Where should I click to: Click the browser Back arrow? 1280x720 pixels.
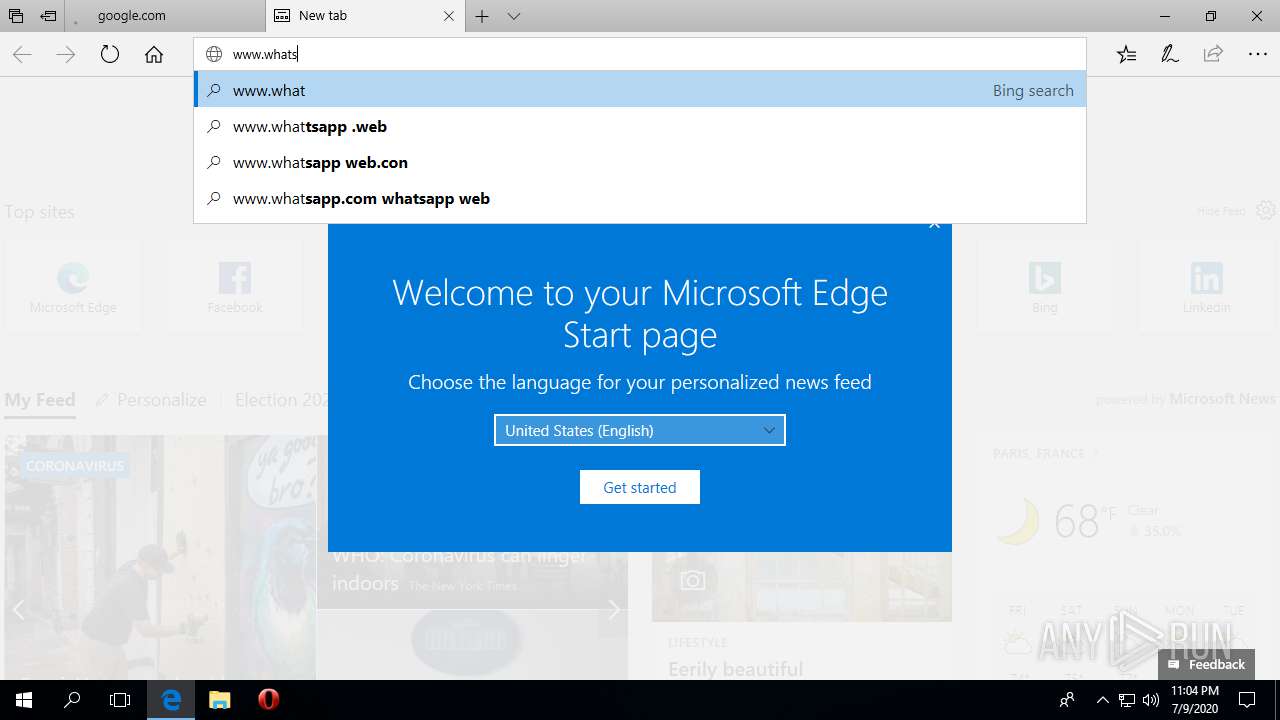click(22, 55)
